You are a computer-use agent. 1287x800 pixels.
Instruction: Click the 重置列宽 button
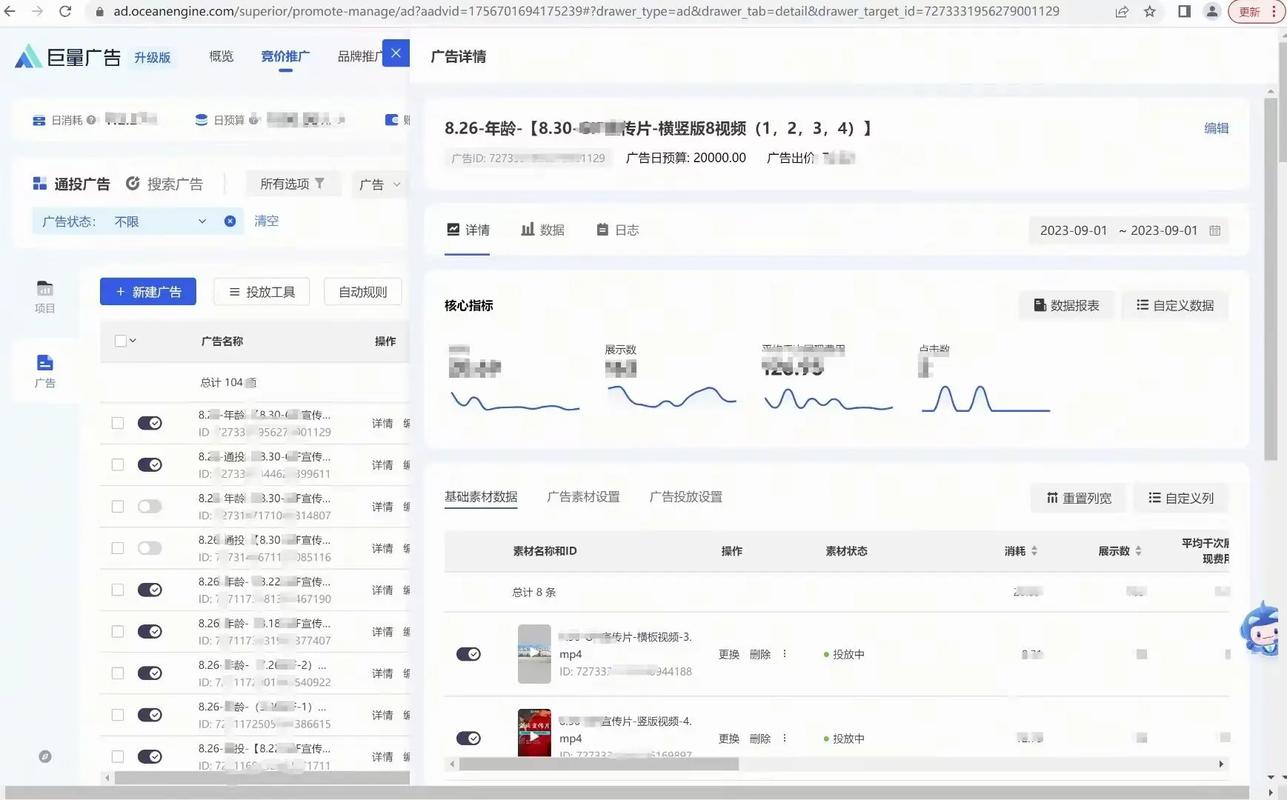(x=1078, y=498)
